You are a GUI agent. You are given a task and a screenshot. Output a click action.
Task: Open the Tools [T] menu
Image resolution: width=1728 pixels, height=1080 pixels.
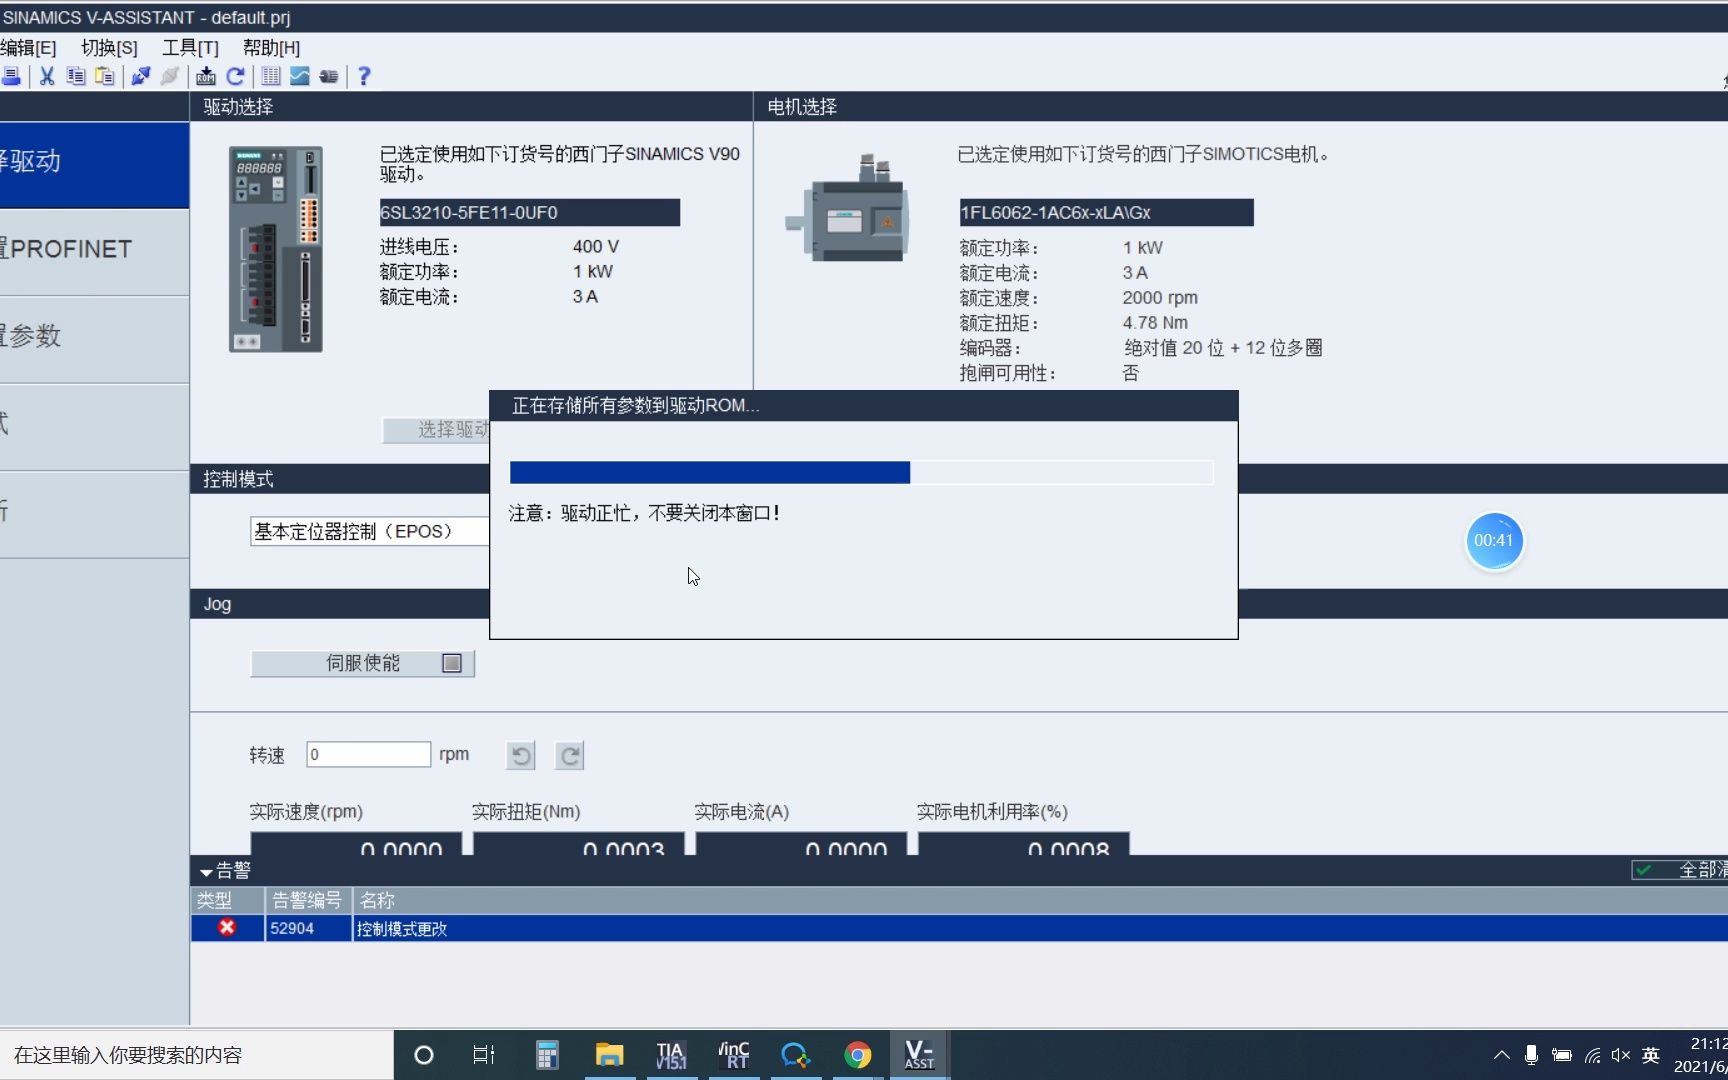[190, 48]
